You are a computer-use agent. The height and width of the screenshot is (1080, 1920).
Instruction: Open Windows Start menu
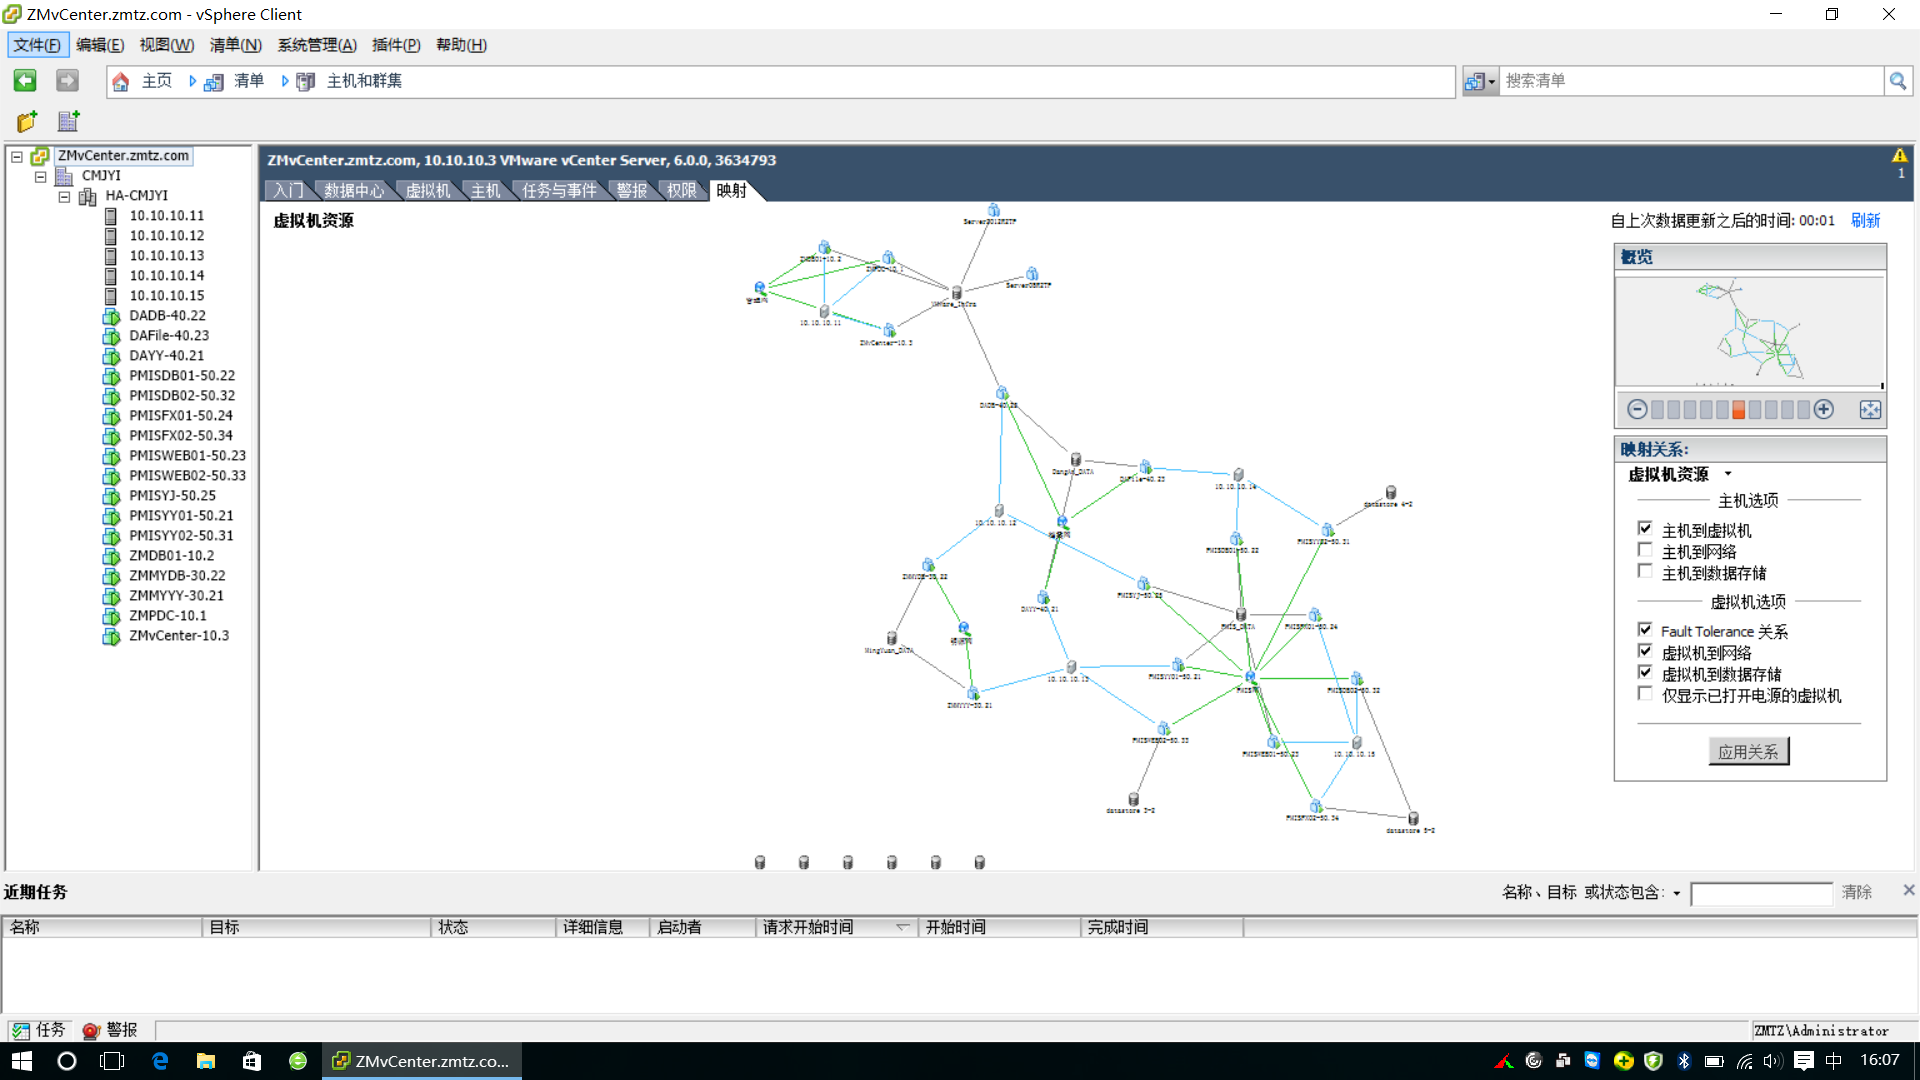(x=22, y=1061)
